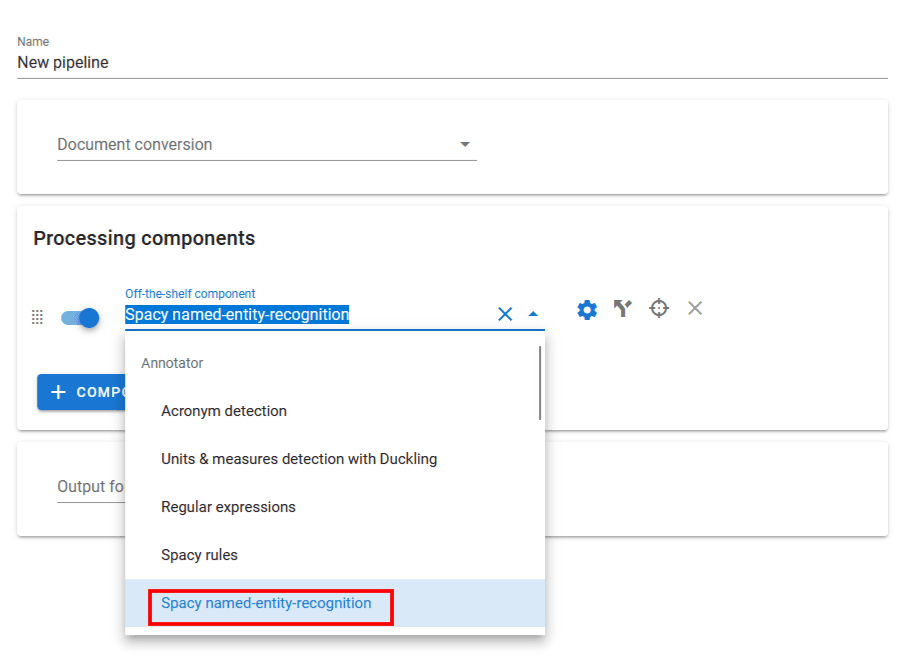902x667 pixels.
Task: Click the branch/fork icon beside the gear
Action: click(623, 309)
